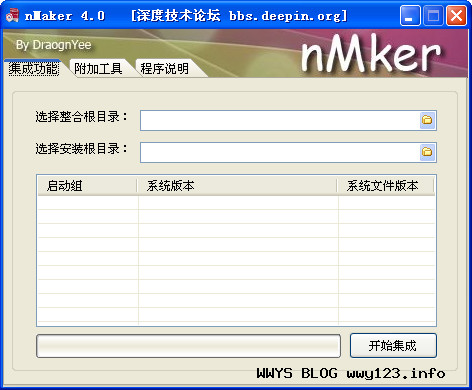The image size is (472, 390).
Task: Close the nMaker 4.0 window
Action: point(456,16)
